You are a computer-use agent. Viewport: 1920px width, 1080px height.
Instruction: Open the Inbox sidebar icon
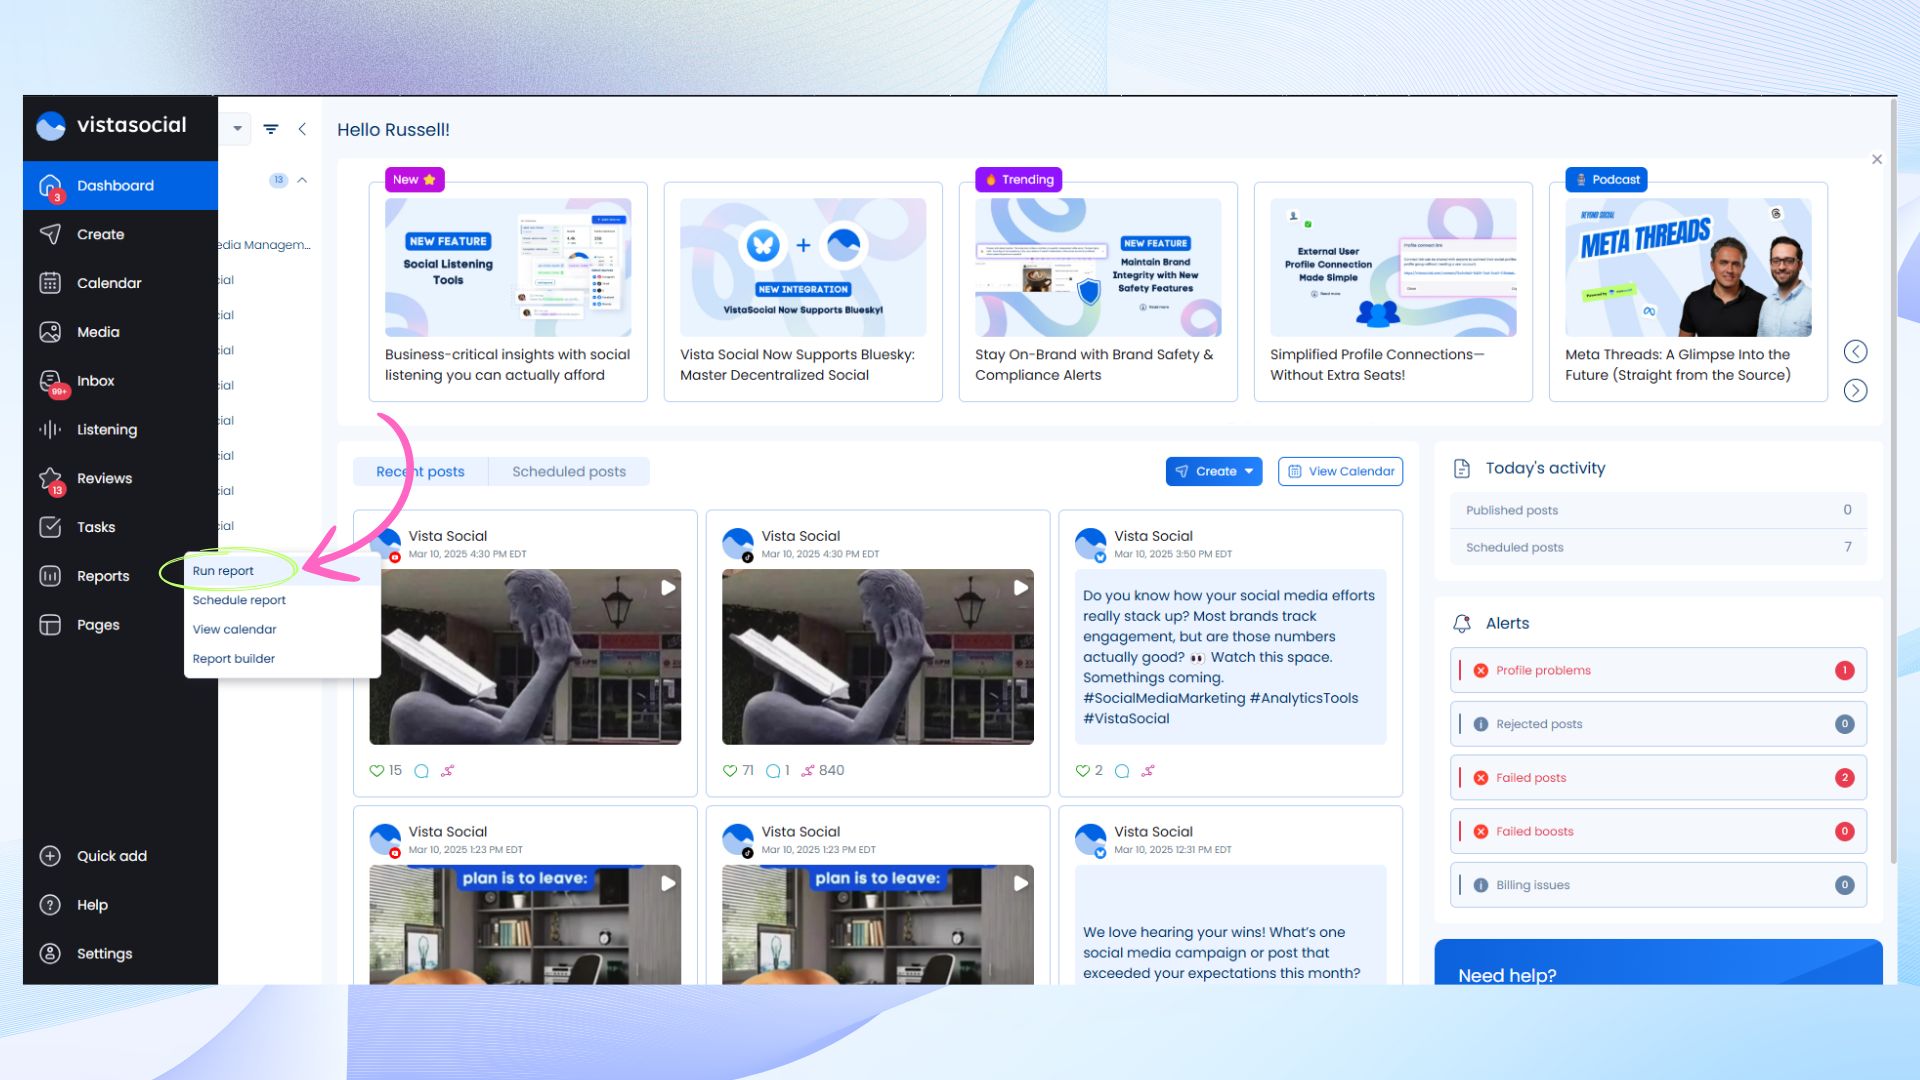[50, 381]
